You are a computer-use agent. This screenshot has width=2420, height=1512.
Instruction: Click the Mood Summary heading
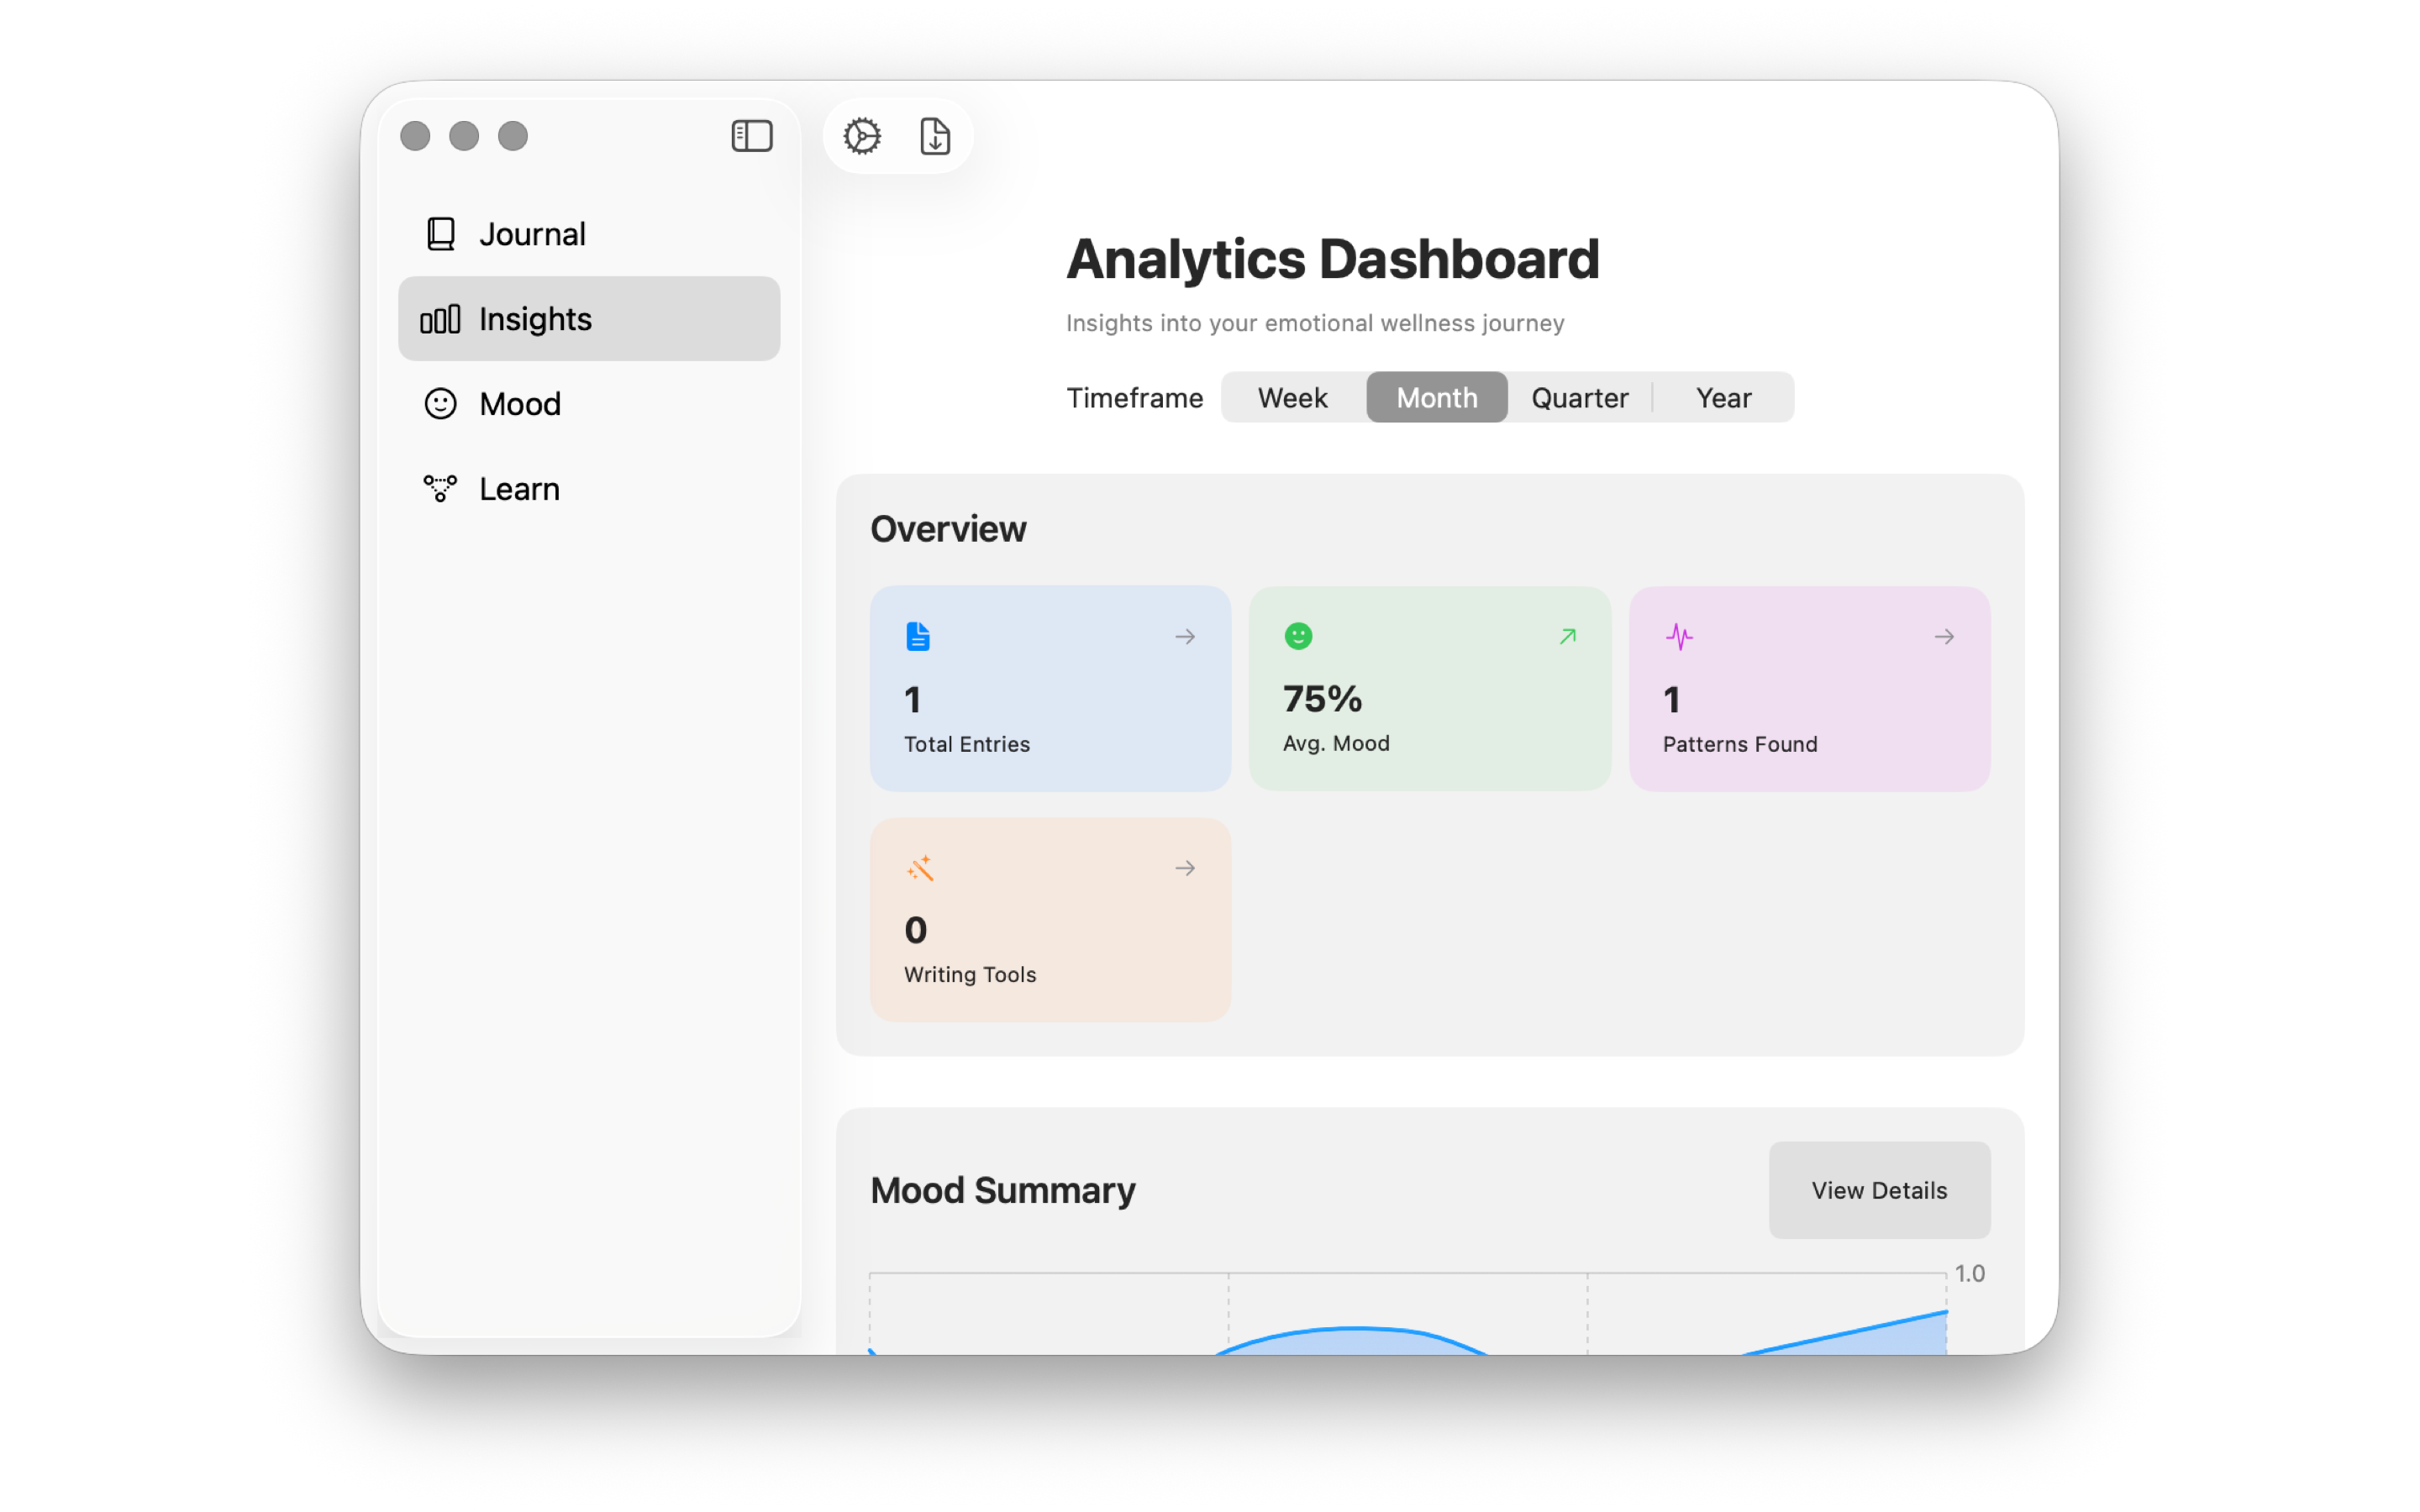point(1003,1190)
